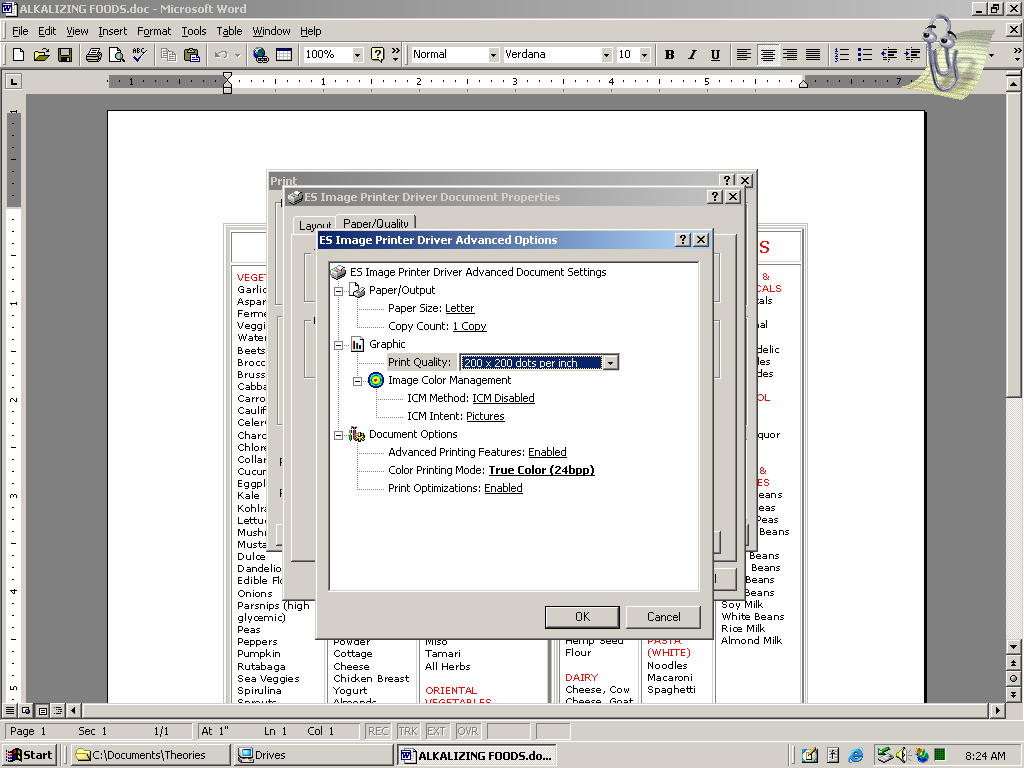Click the Word Help question bubble icon
This screenshot has height=768, width=1024.
[x=377, y=55]
